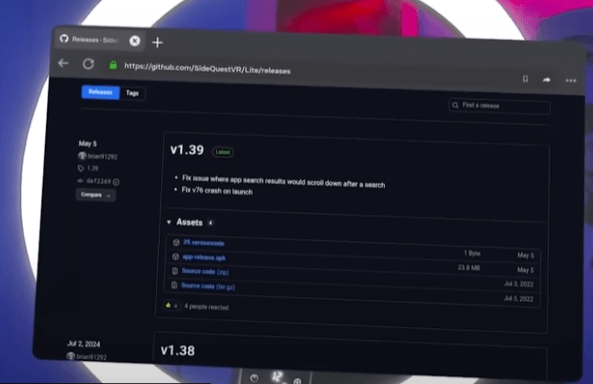The height and width of the screenshot is (384, 593).
Task: Download Source code (zip)
Action: 205,272
